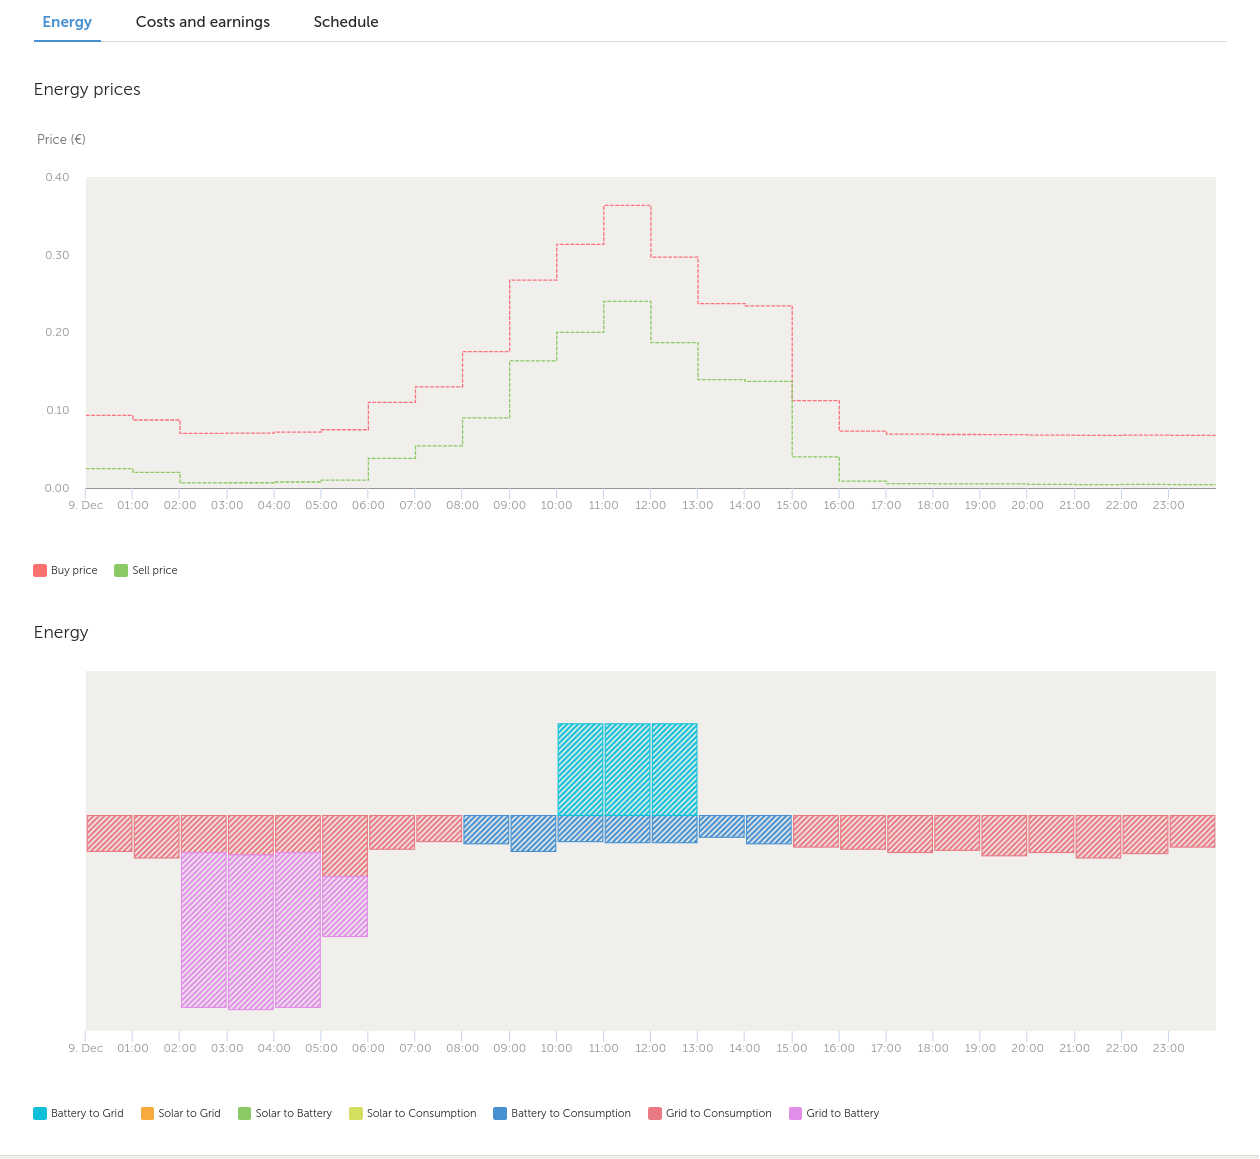Toggle the Grid to Consumption legend item

coord(710,1113)
